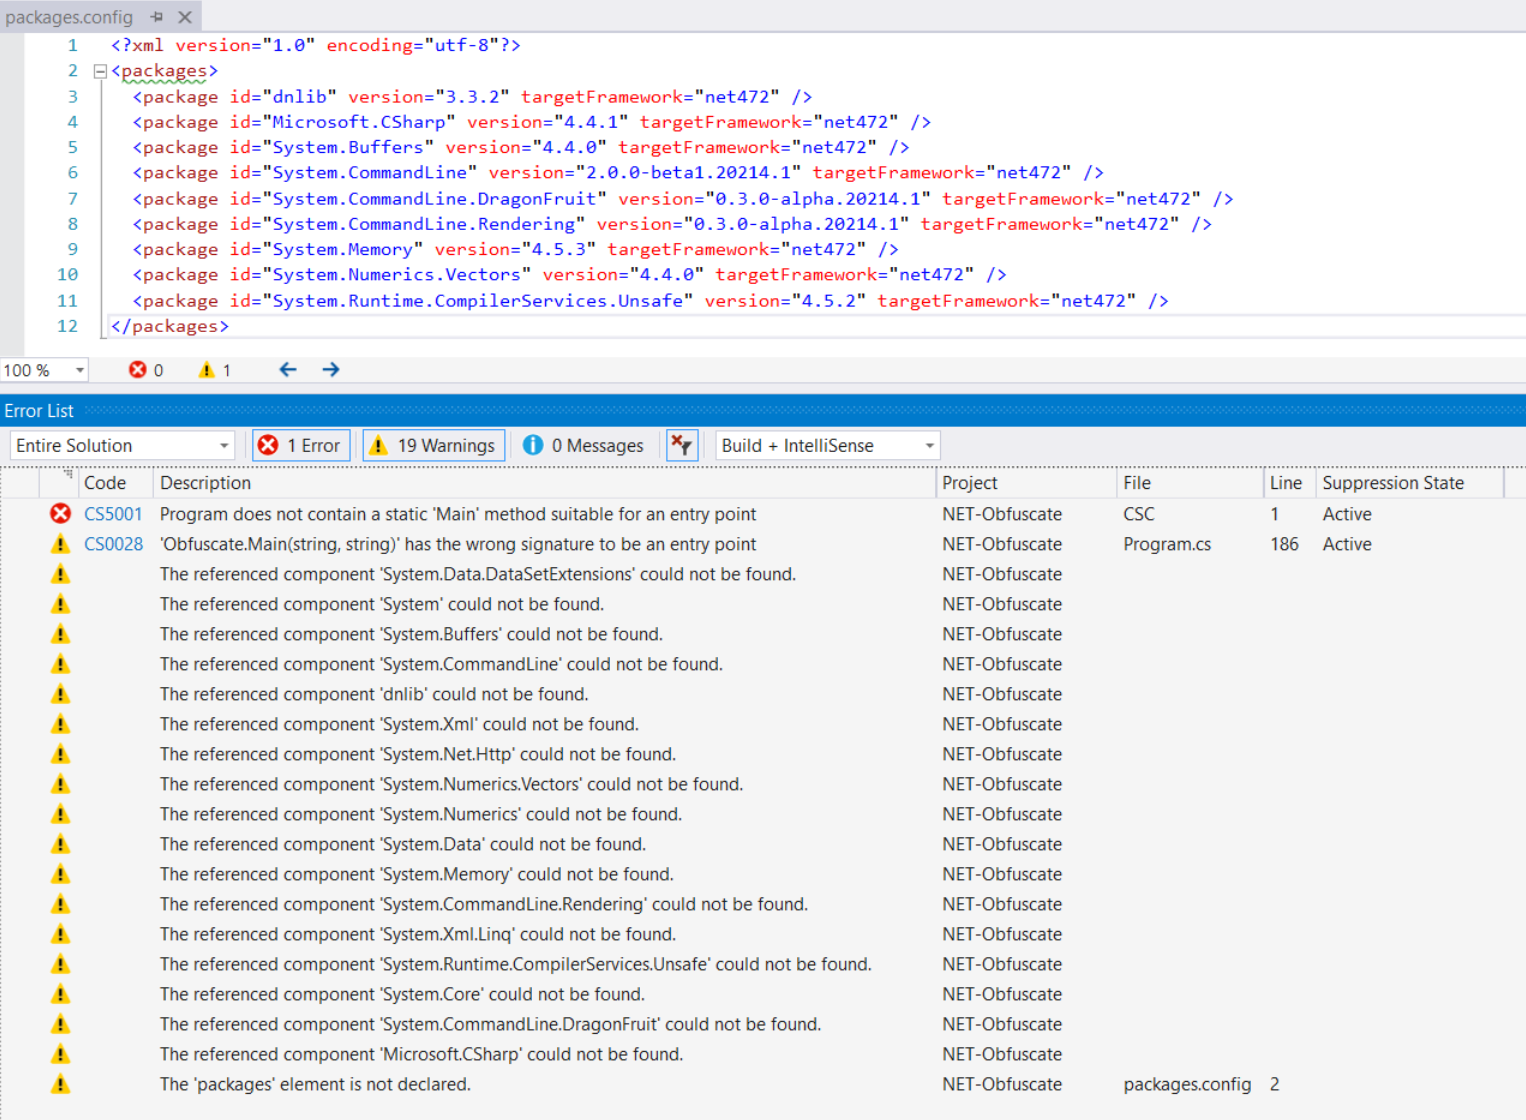This screenshot has width=1526, height=1120.
Task: Select the packages.config tab
Action: click(x=70, y=16)
